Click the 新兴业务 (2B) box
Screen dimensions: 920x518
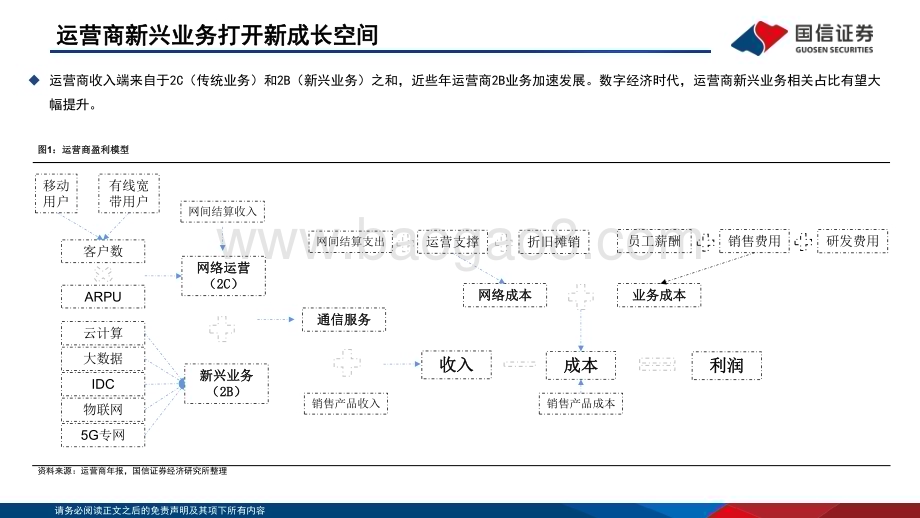click(x=226, y=384)
